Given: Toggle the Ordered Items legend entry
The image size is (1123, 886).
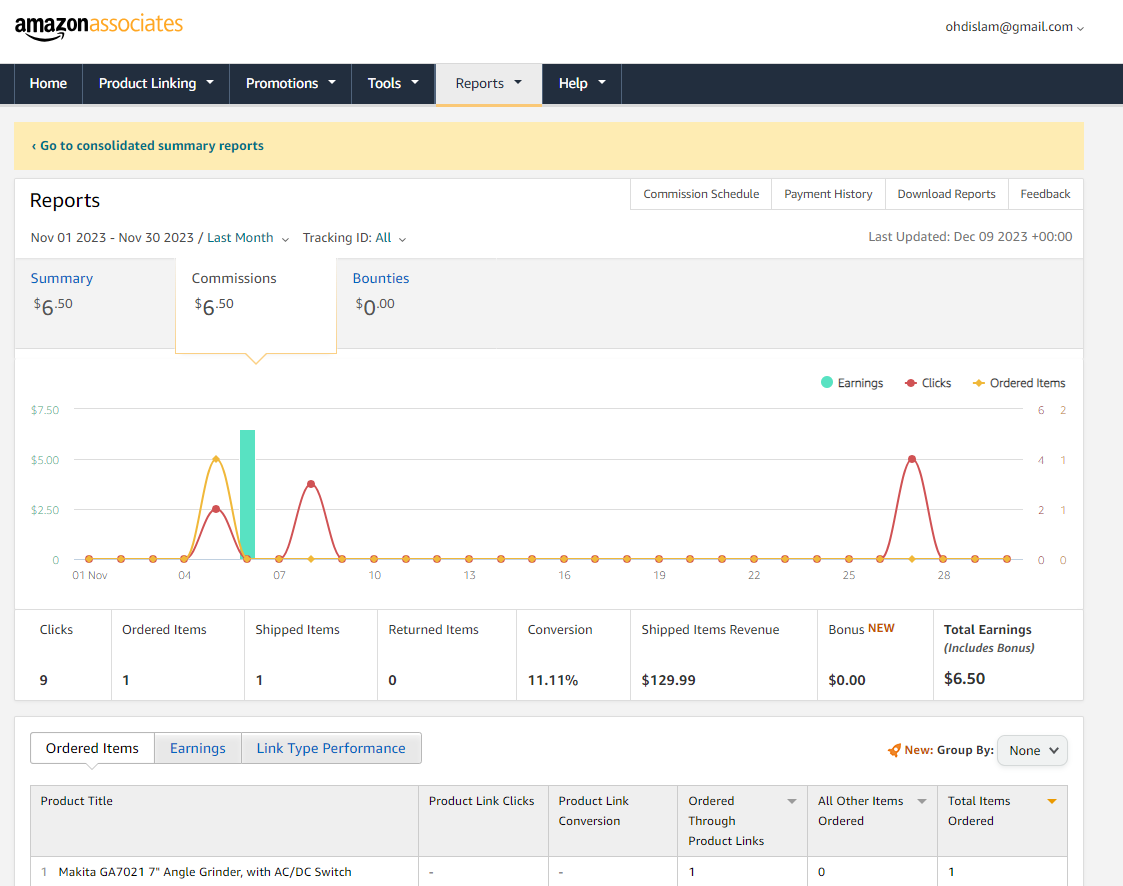Looking at the screenshot, I should click(1018, 383).
